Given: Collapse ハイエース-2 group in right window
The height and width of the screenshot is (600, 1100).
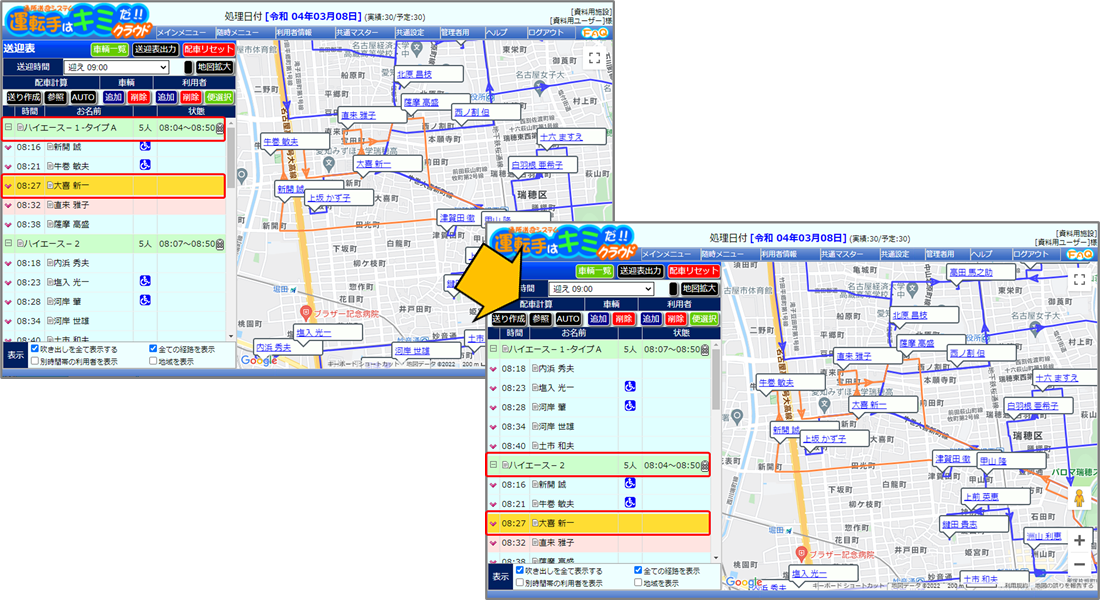Looking at the screenshot, I should (493, 465).
